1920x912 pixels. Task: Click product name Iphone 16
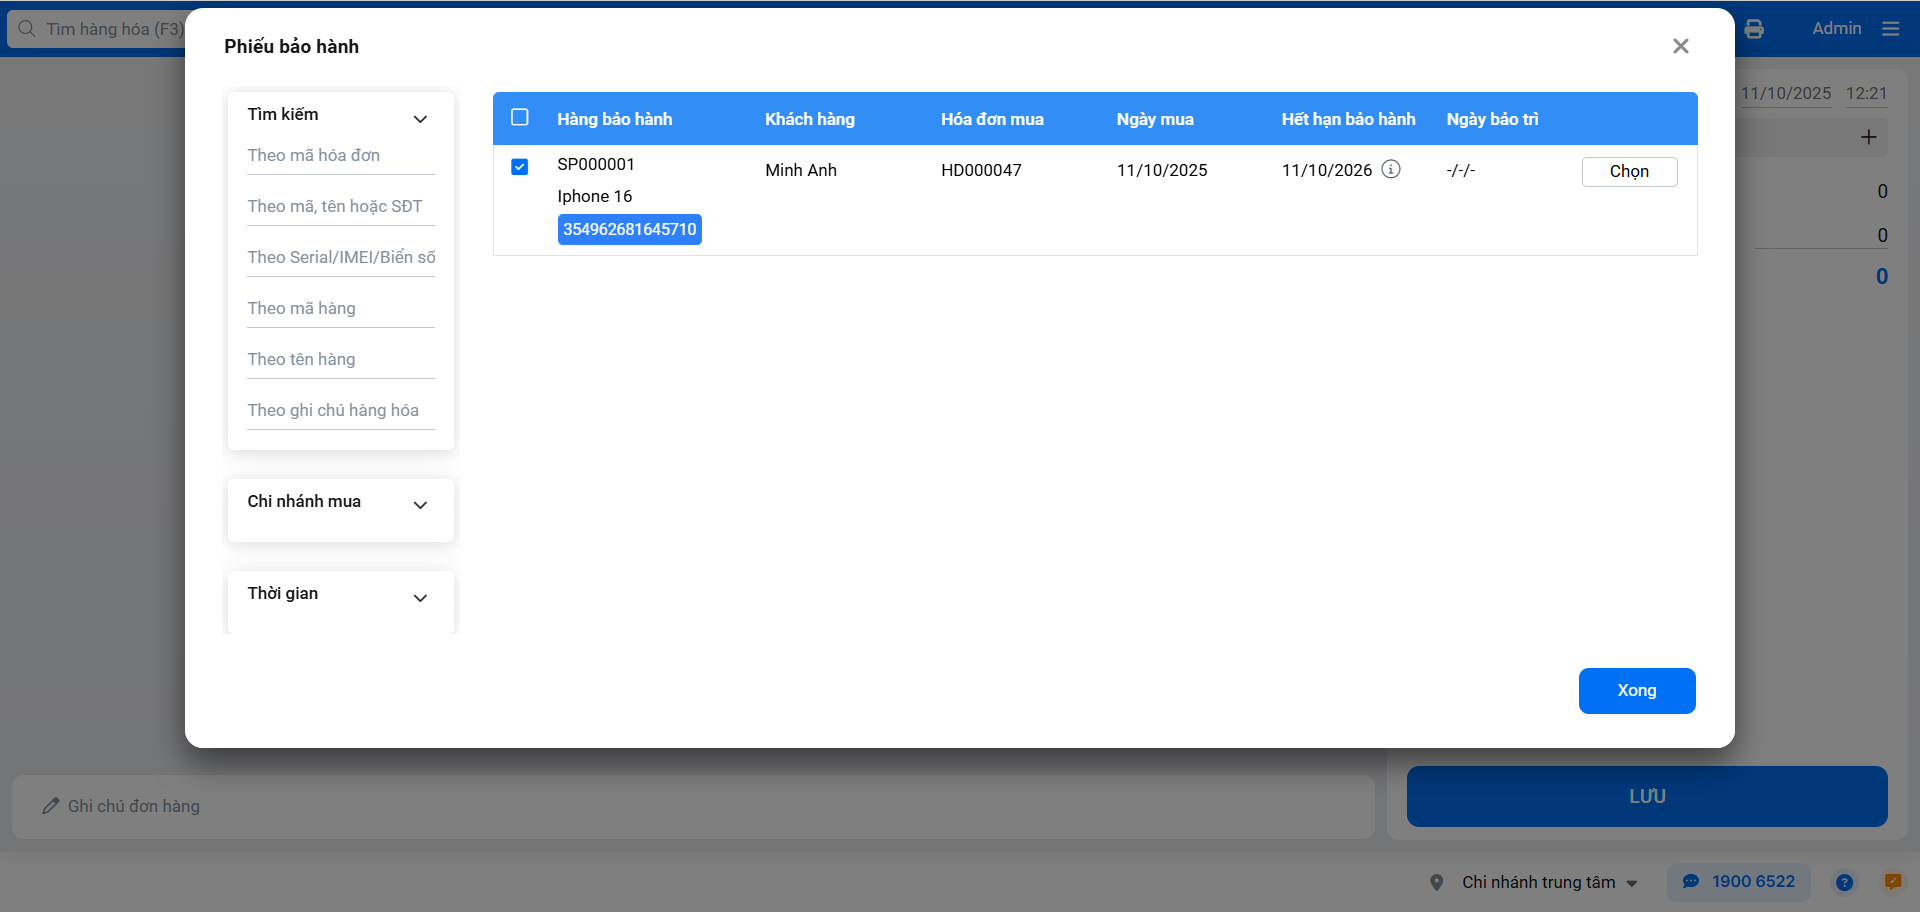595,196
